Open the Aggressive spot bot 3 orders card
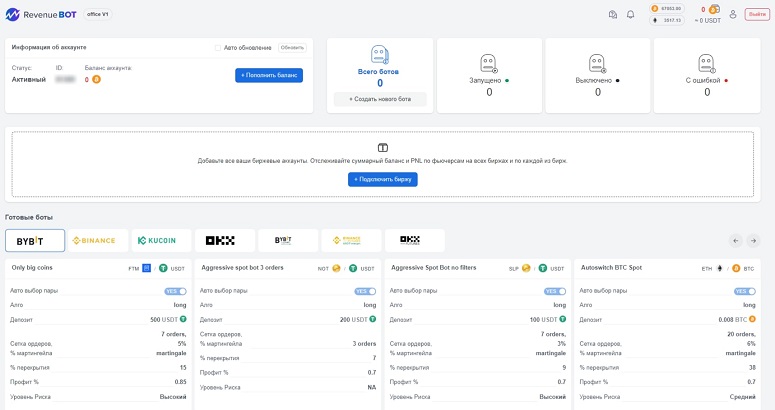The image size is (775, 410). (288, 334)
